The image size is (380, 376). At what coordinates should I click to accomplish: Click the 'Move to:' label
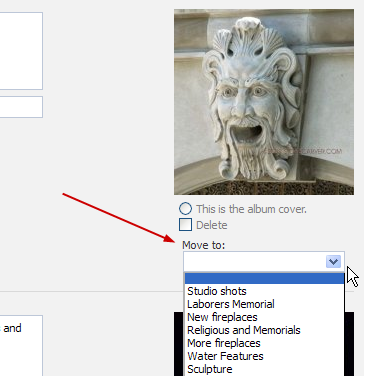click(204, 245)
